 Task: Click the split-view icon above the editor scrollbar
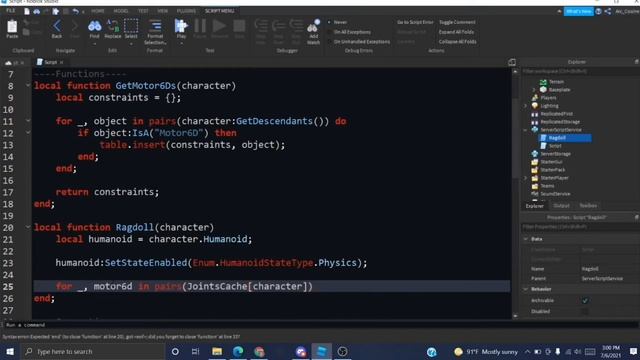click(512, 62)
